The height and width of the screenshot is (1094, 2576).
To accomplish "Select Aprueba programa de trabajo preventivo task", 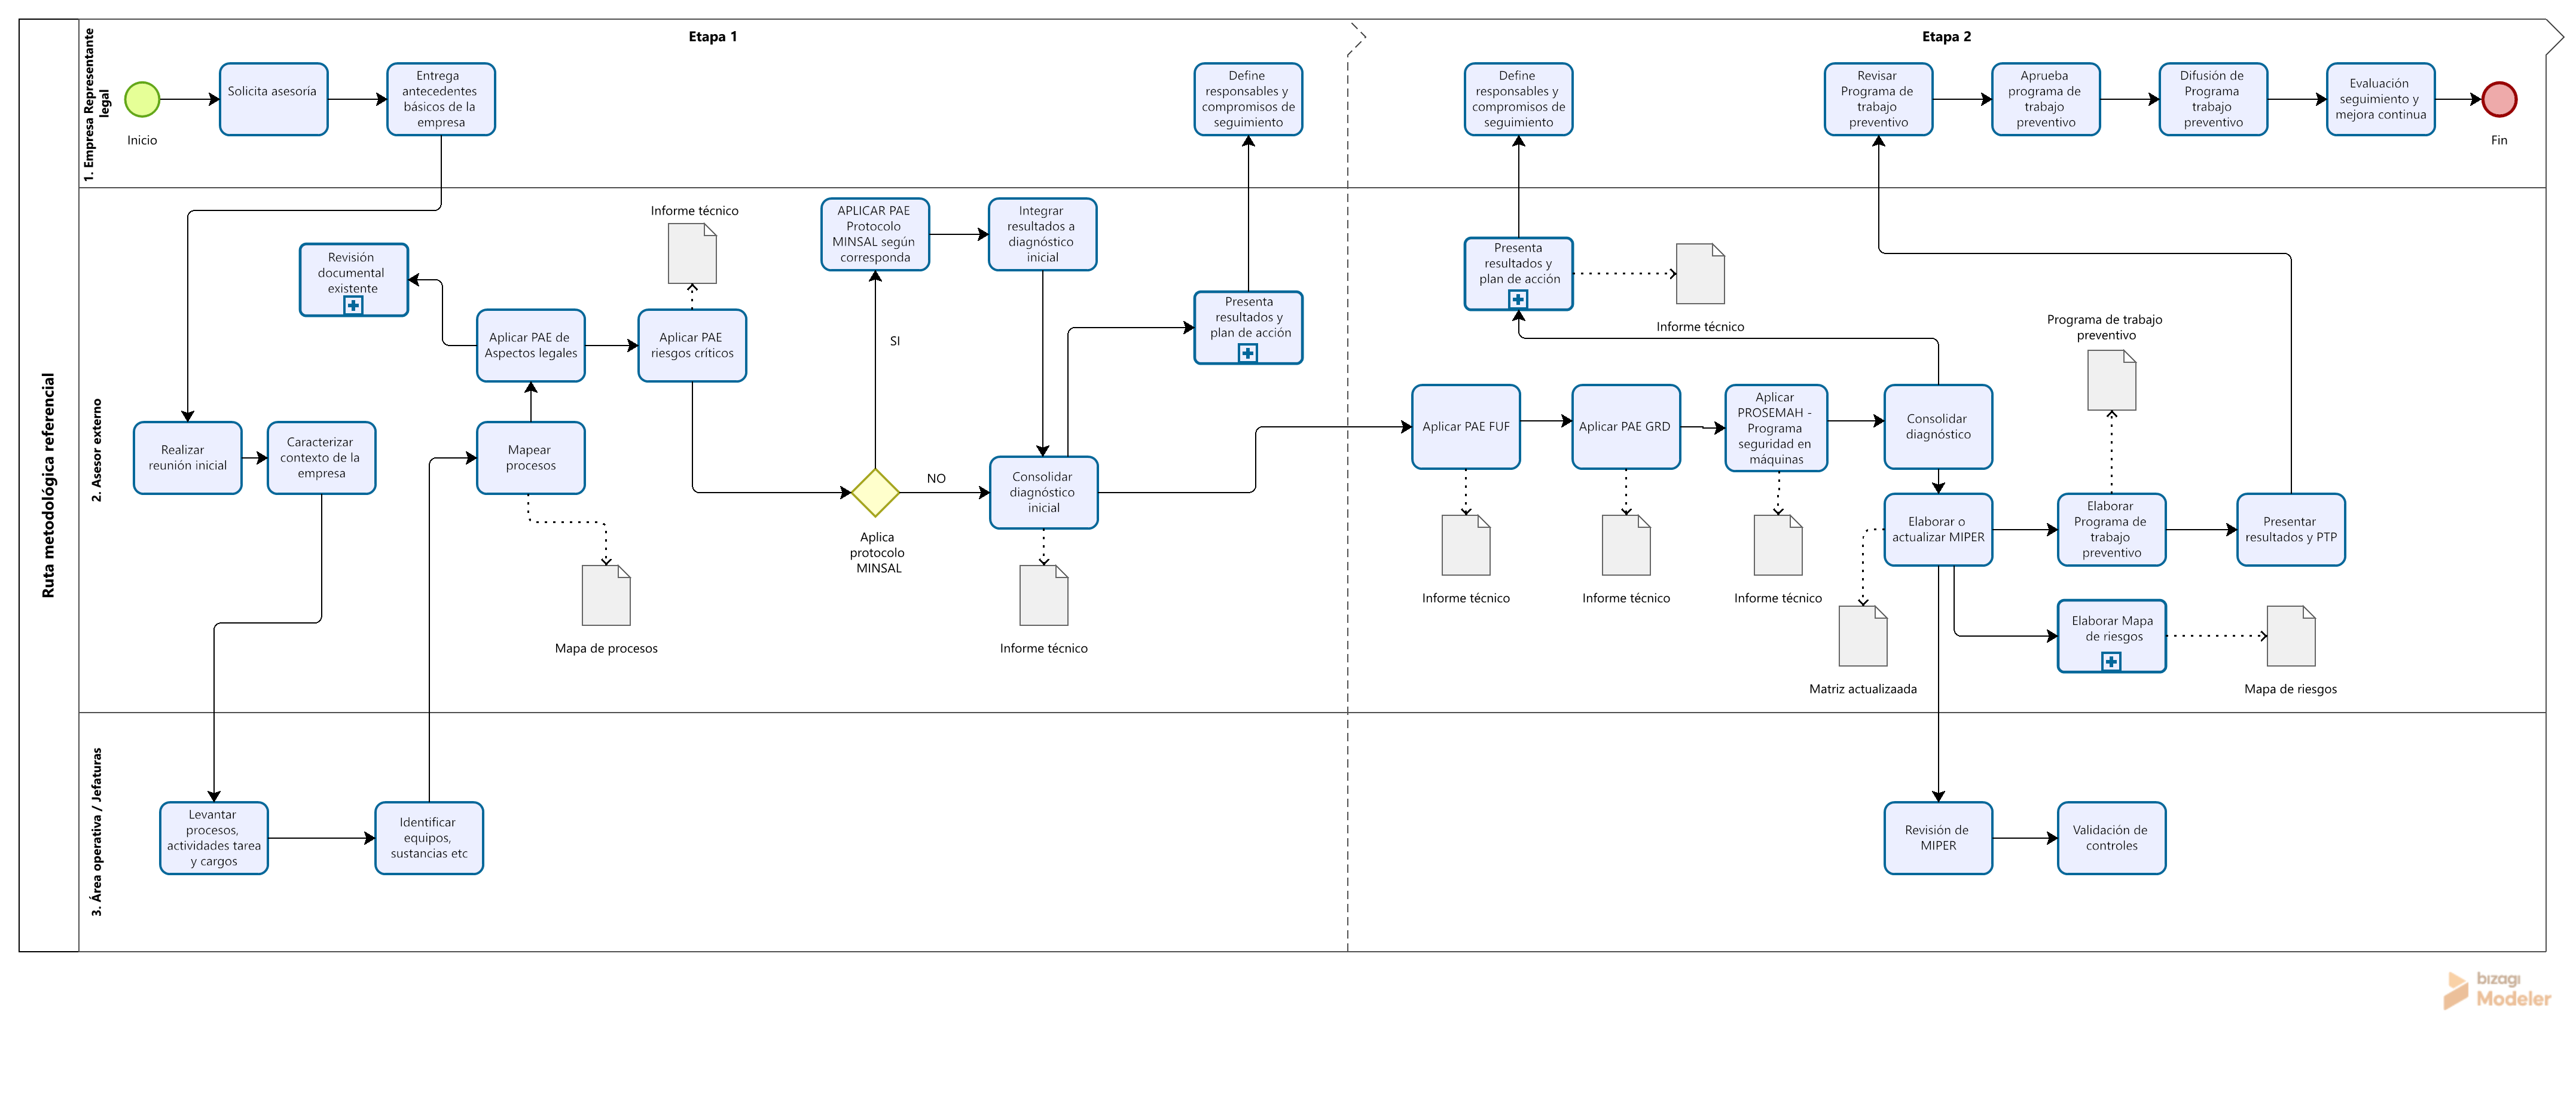I will [x=2046, y=99].
